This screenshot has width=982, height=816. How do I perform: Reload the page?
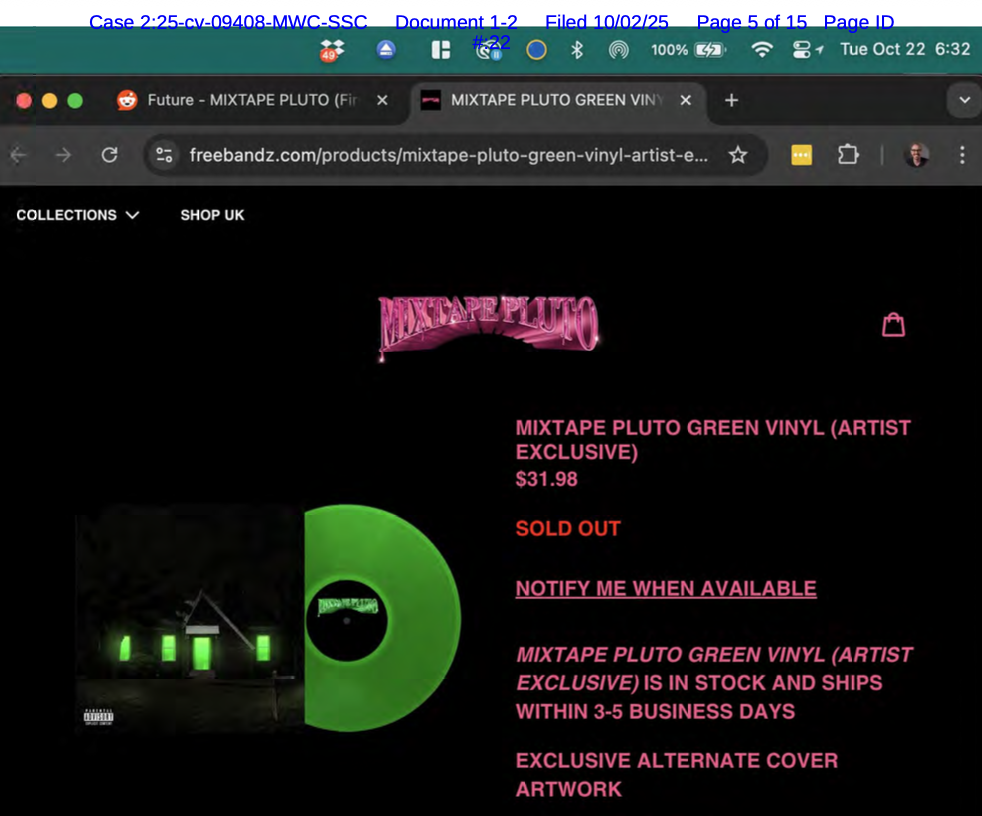pos(110,155)
